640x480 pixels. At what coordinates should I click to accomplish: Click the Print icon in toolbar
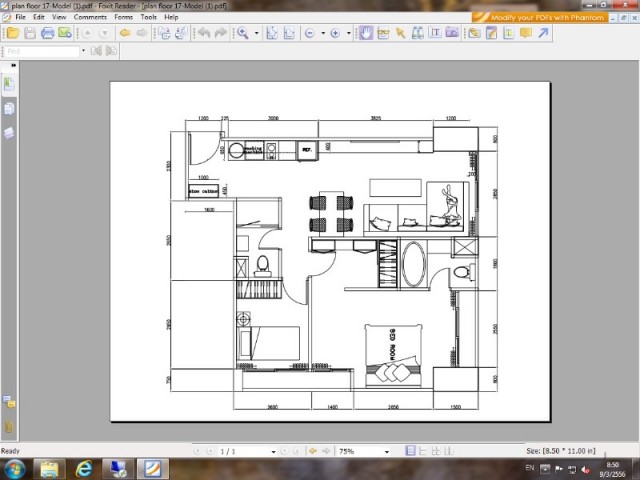tap(48, 33)
